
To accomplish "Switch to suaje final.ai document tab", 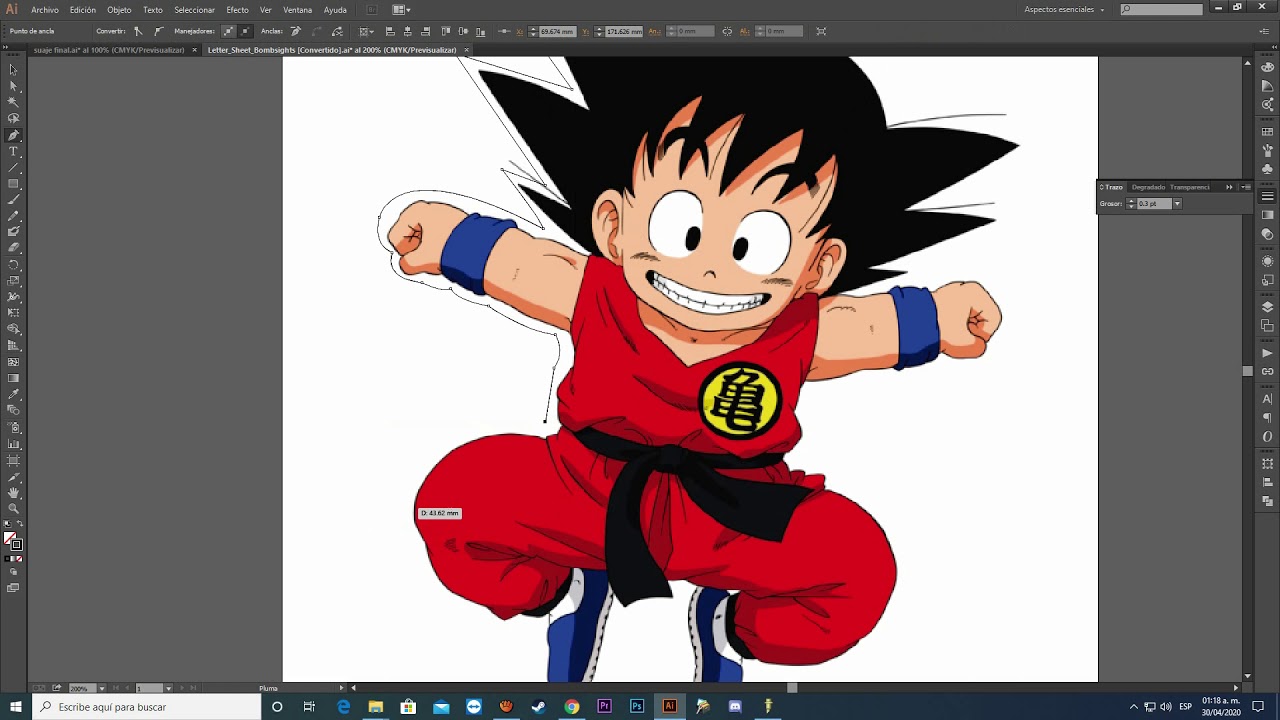I will click(108, 50).
